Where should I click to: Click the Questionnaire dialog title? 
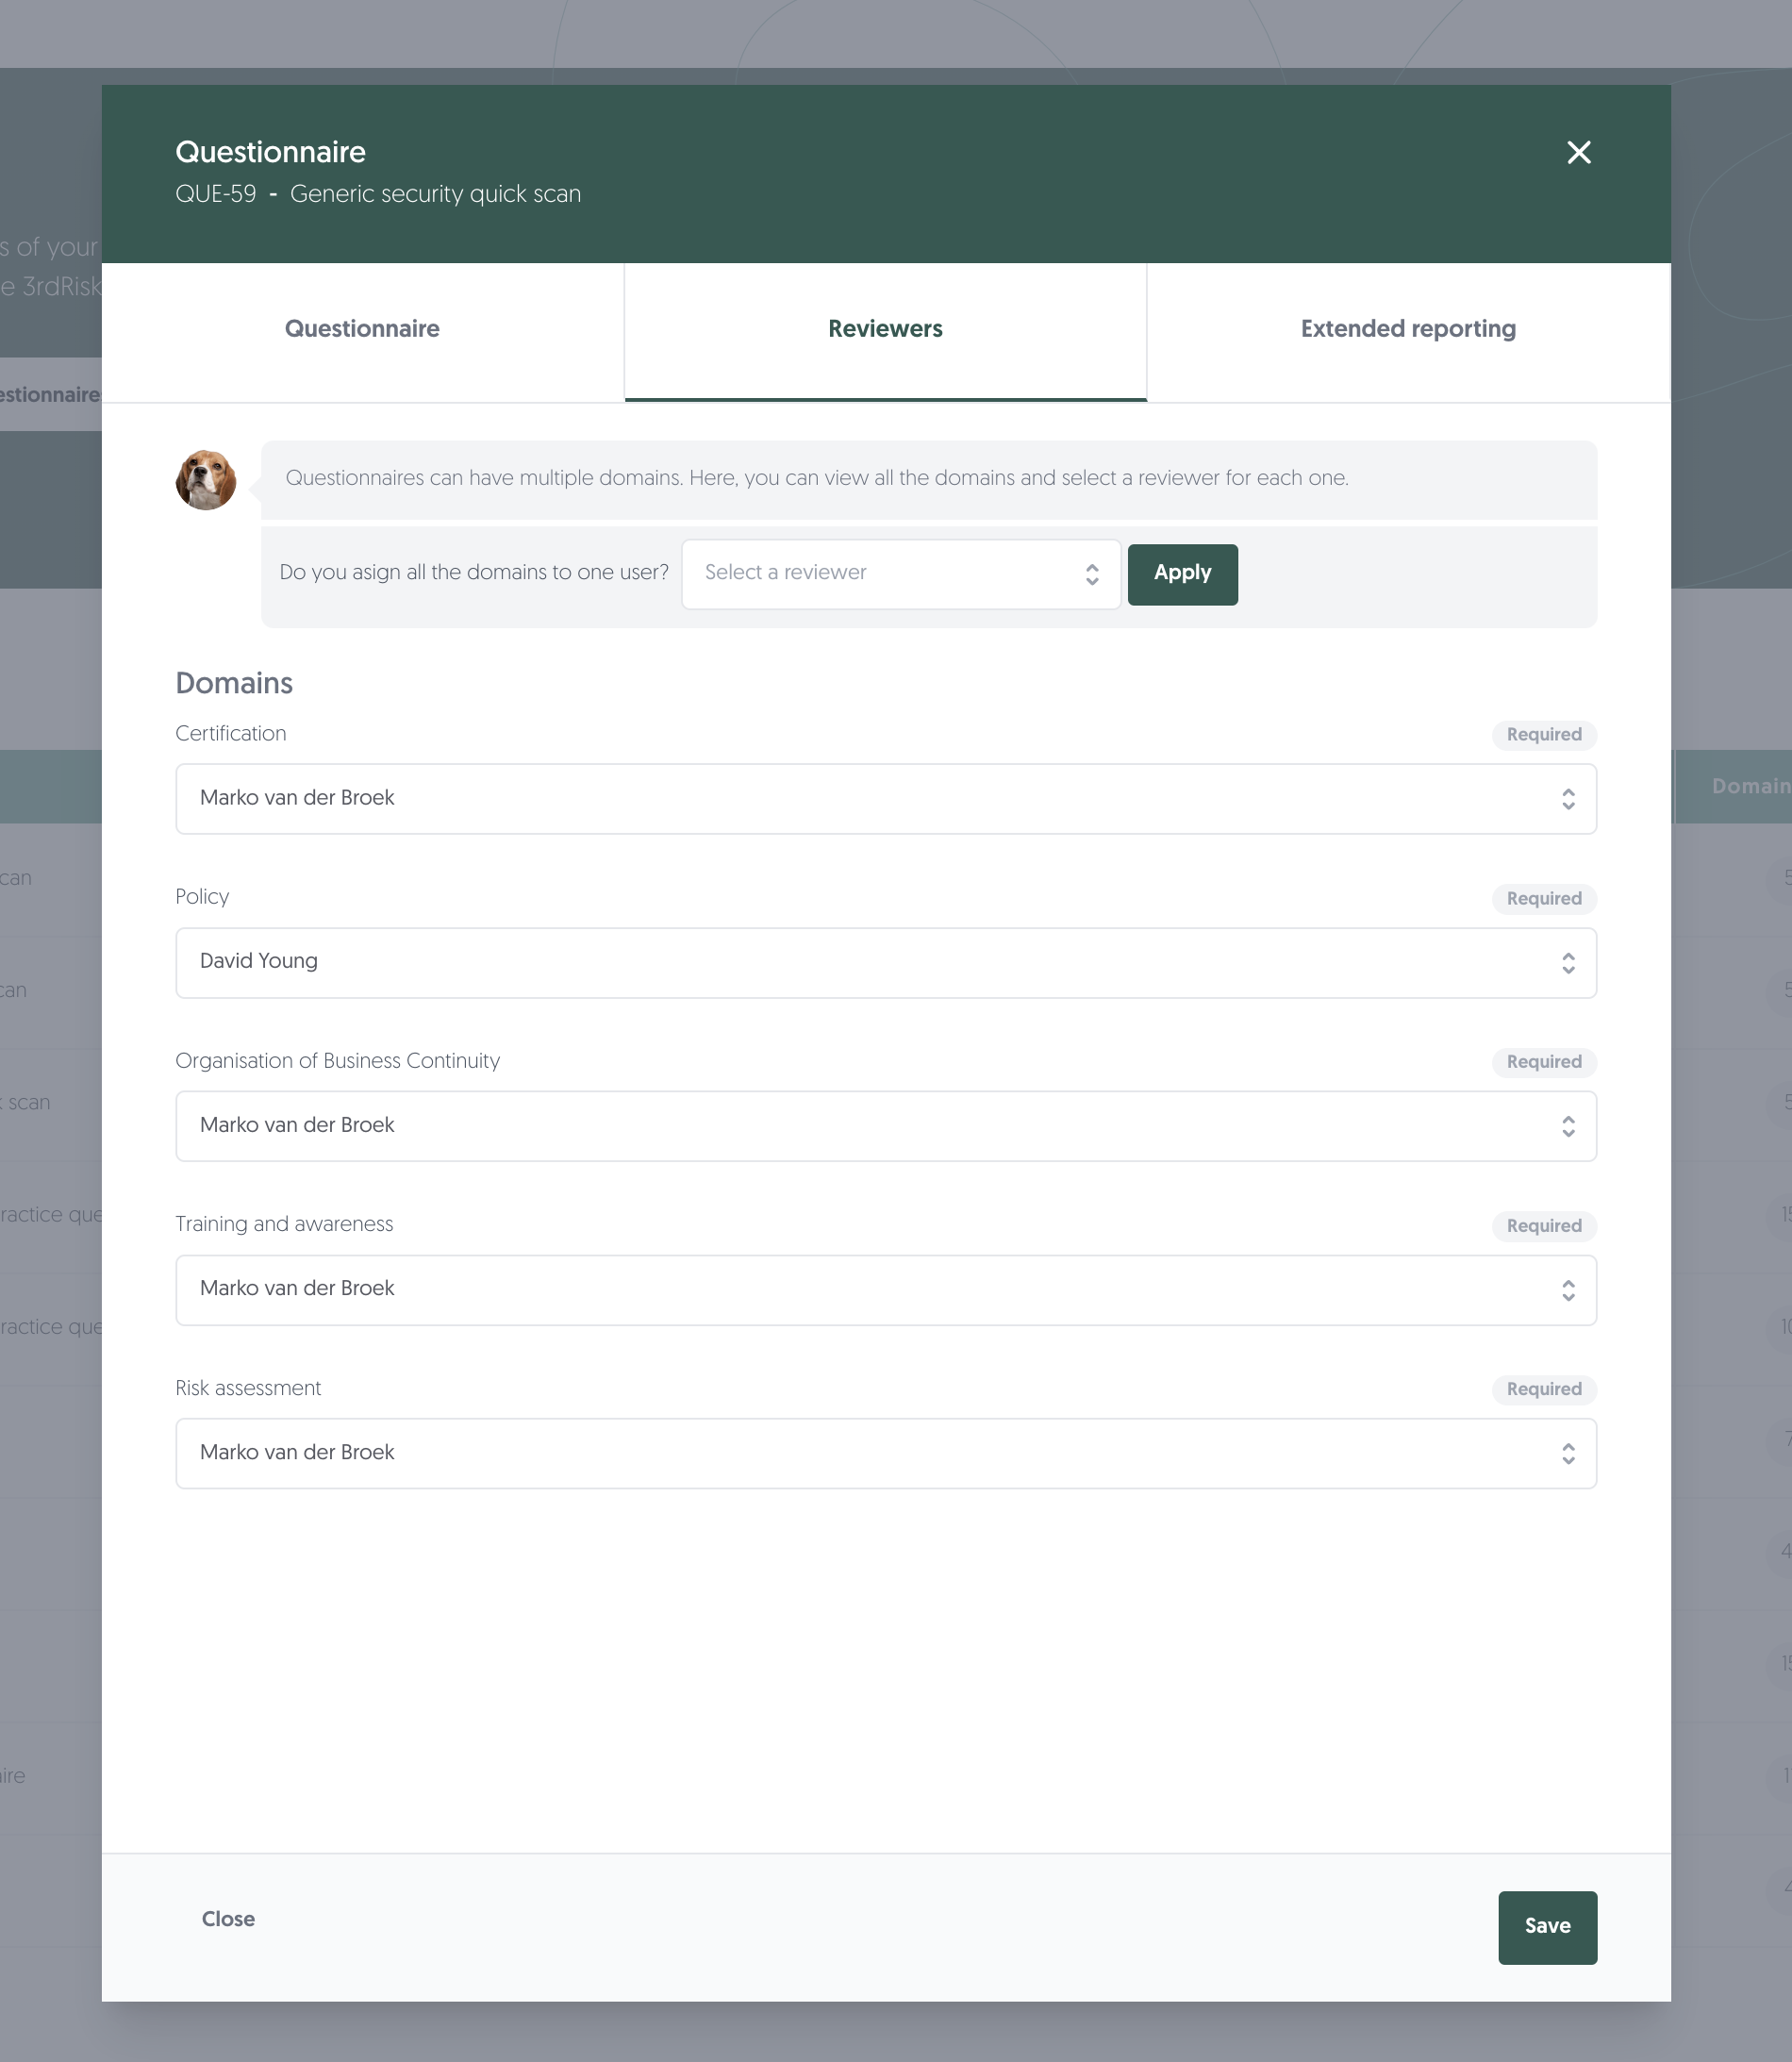(271, 152)
